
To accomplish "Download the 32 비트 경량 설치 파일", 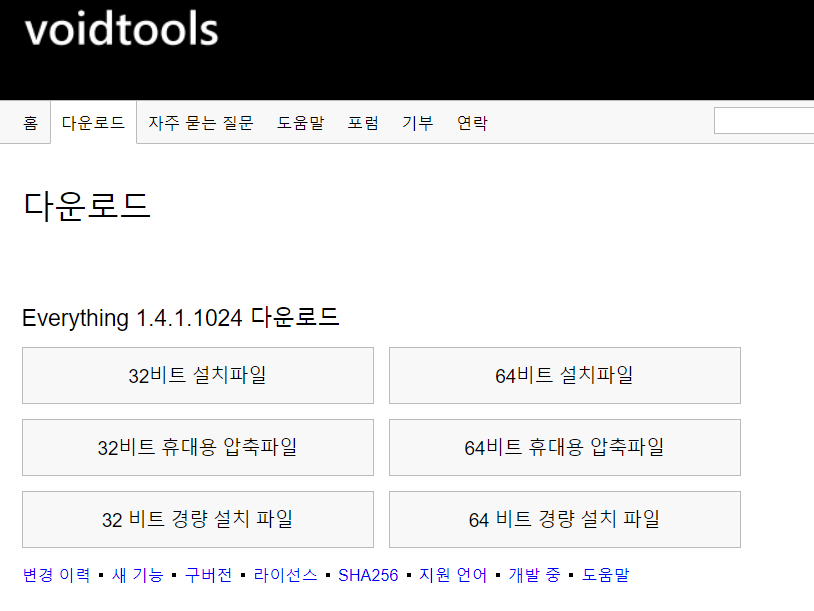I will pos(198,519).
